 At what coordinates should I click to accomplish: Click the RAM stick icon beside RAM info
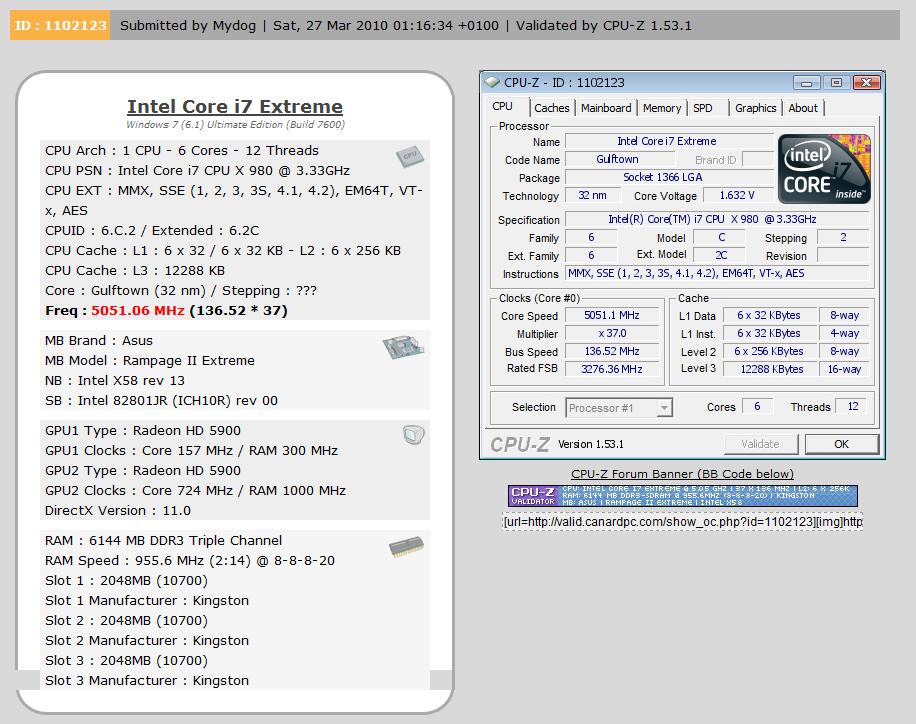406,547
